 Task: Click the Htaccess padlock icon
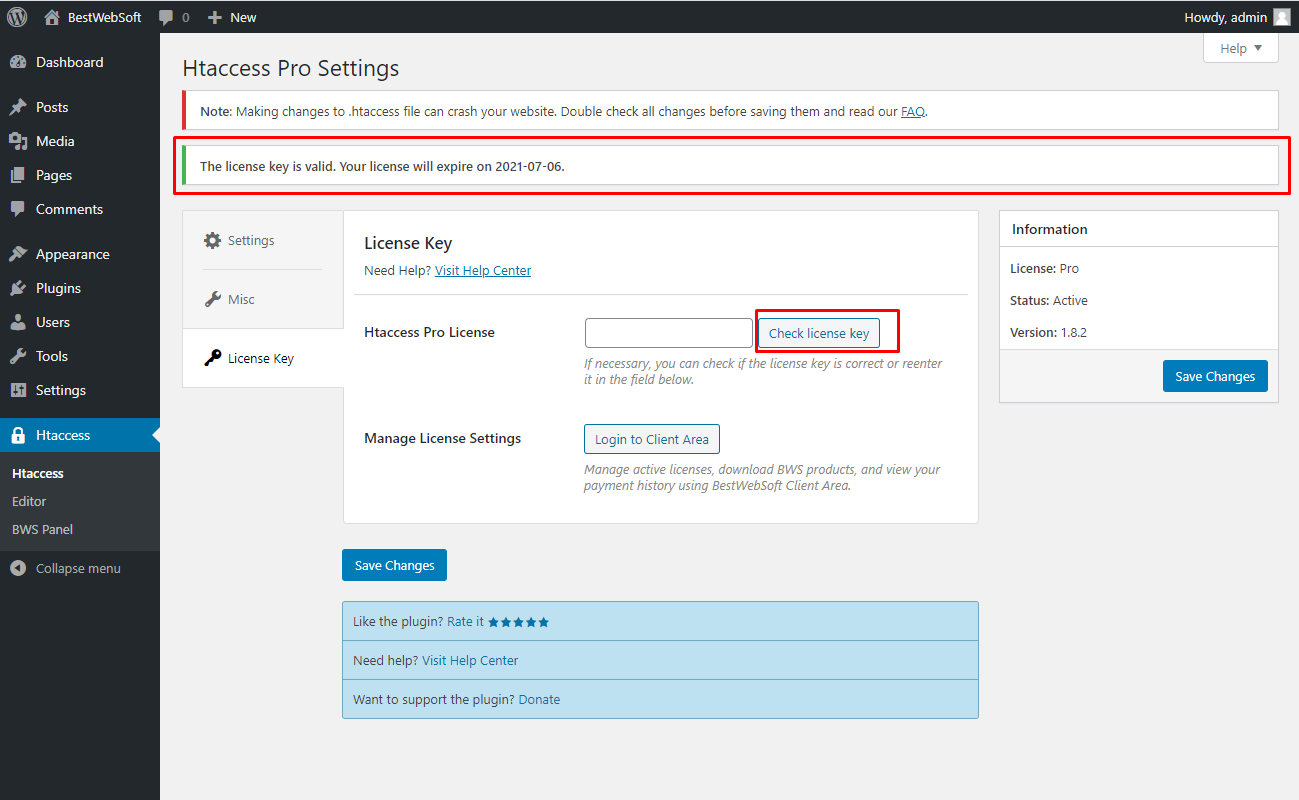18,435
